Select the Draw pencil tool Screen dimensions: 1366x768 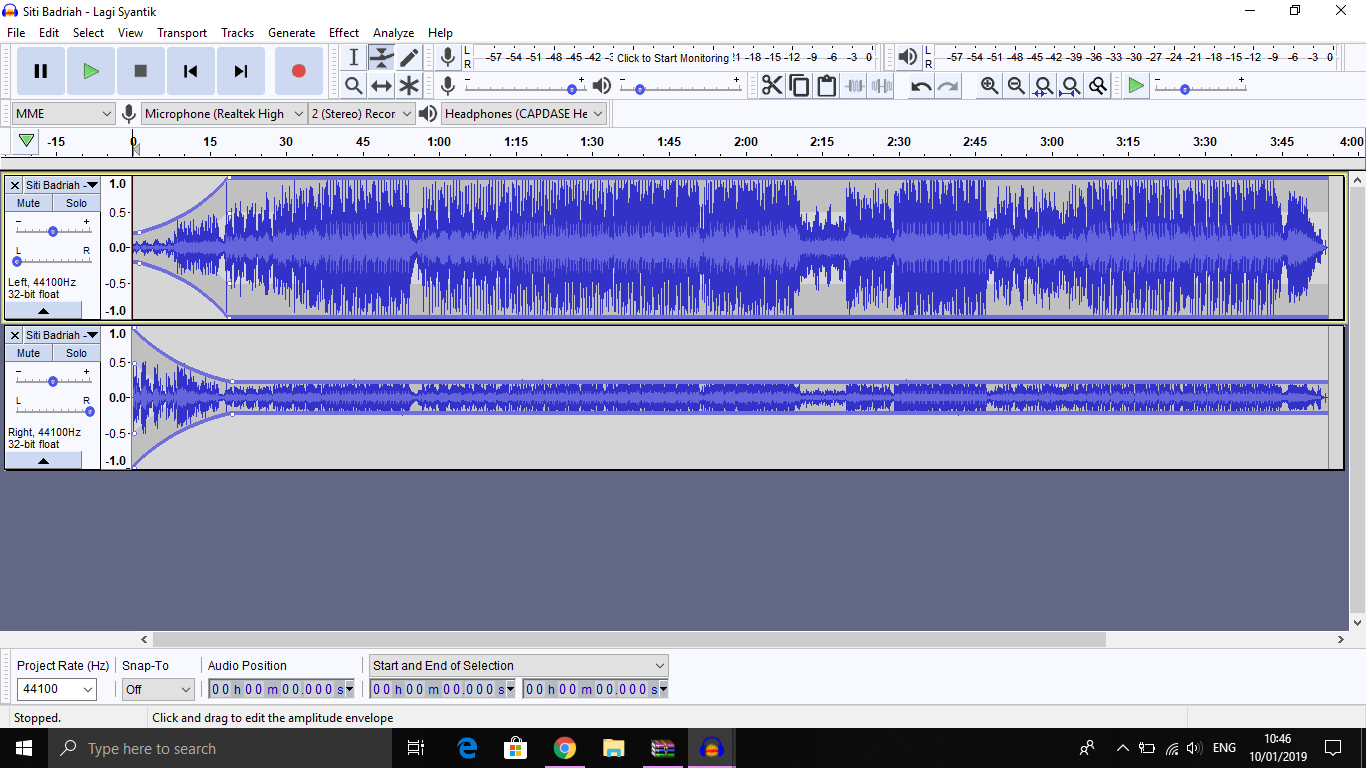pos(409,58)
